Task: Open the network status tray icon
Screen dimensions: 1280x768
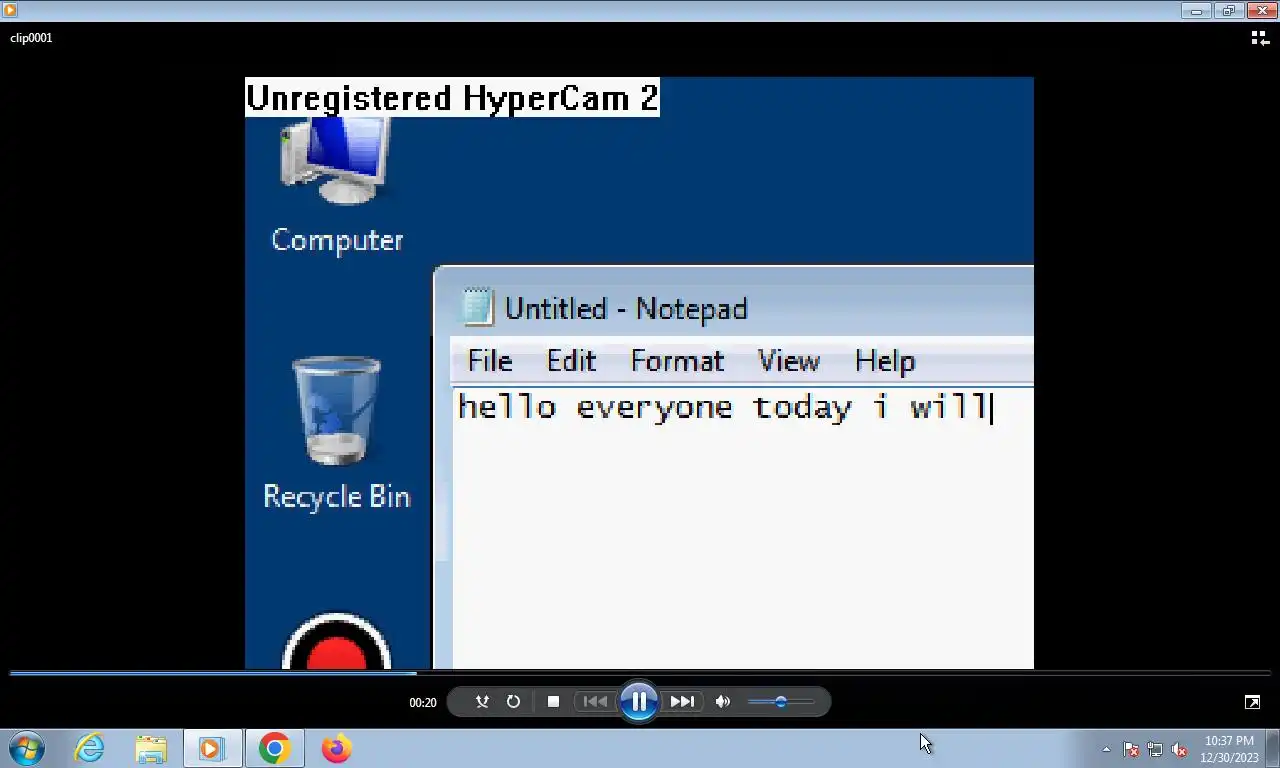Action: [x=1155, y=749]
